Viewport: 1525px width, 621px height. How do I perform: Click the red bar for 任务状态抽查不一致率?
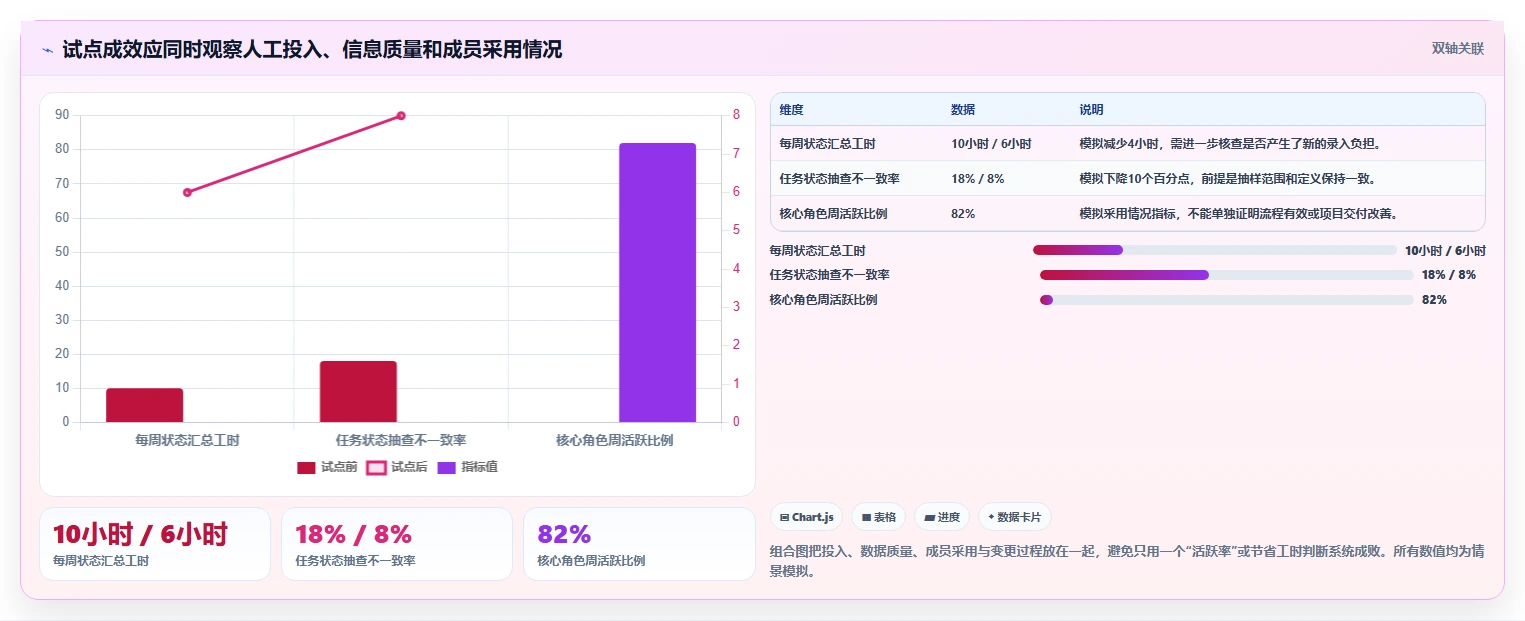point(358,391)
